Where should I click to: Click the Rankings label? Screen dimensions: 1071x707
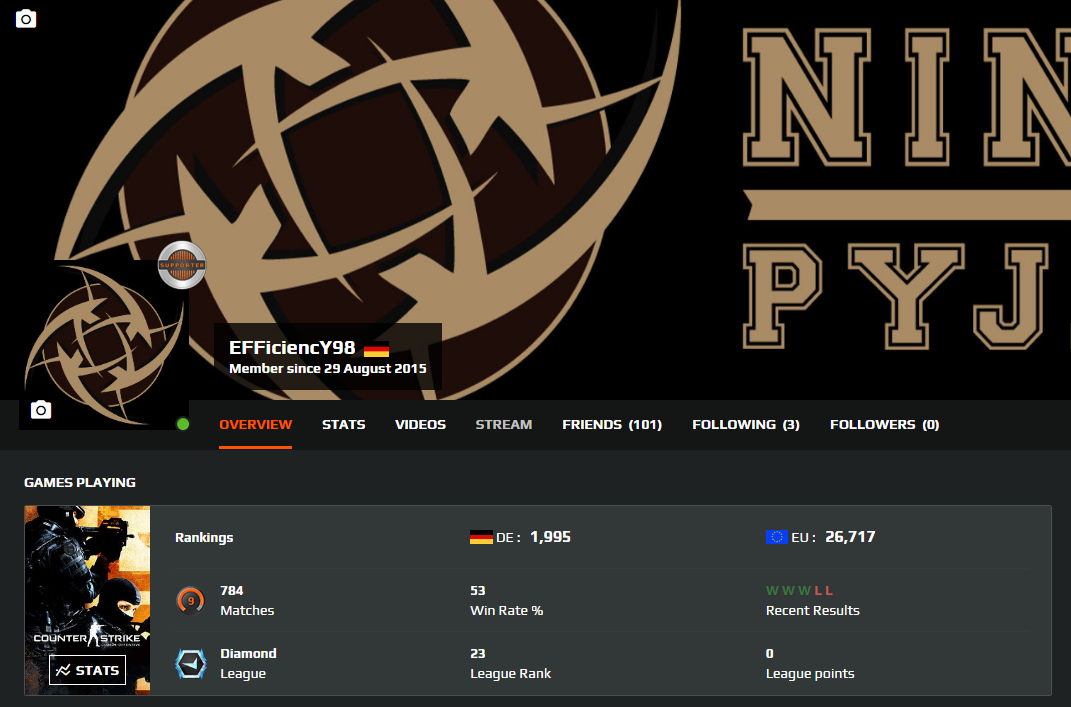pyautogui.click(x=204, y=538)
